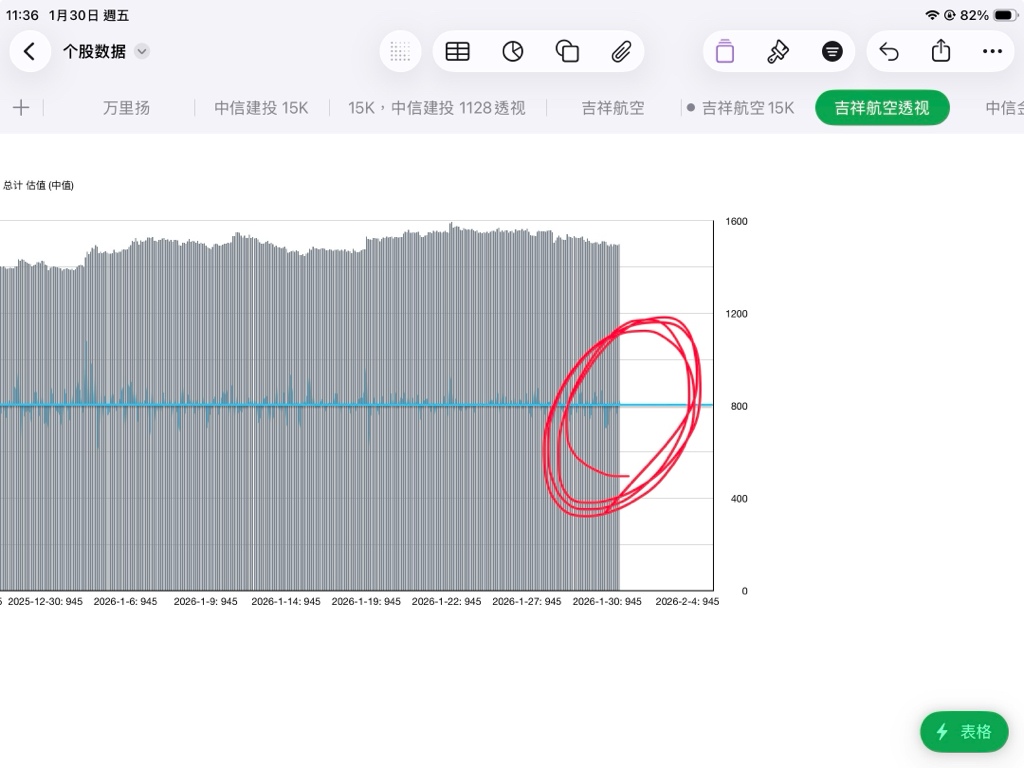The image size is (1024, 768).
Task: Tap the 2025-12-30: 945 axis label
Action: (x=45, y=601)
